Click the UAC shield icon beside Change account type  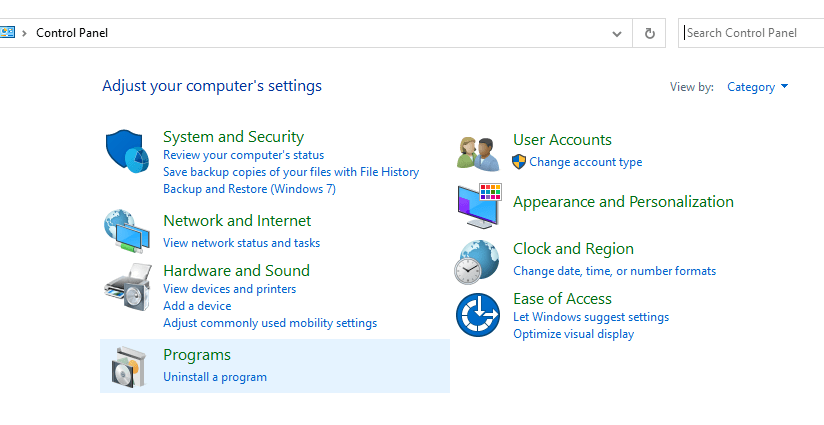(519, 162)
